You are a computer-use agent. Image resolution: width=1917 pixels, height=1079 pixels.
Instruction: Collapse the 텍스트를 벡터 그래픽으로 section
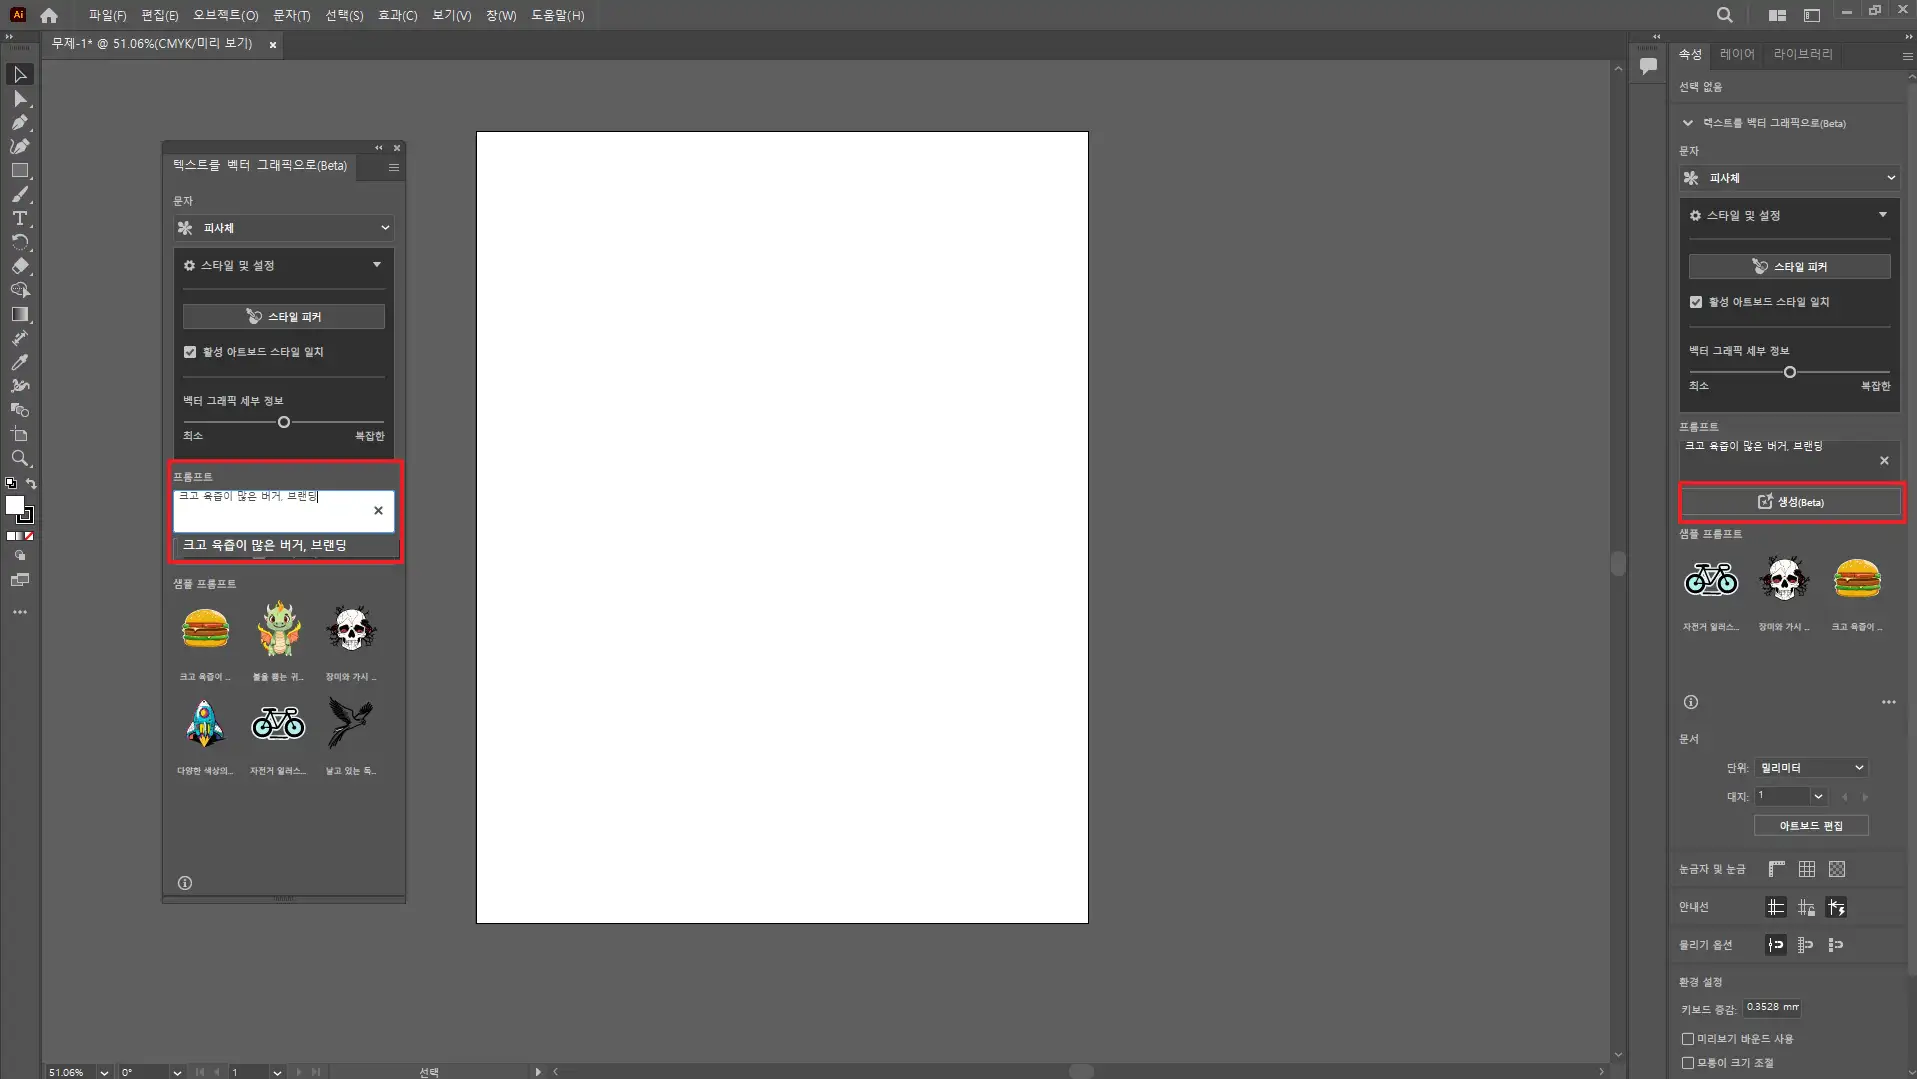[x=1688, y=123]
